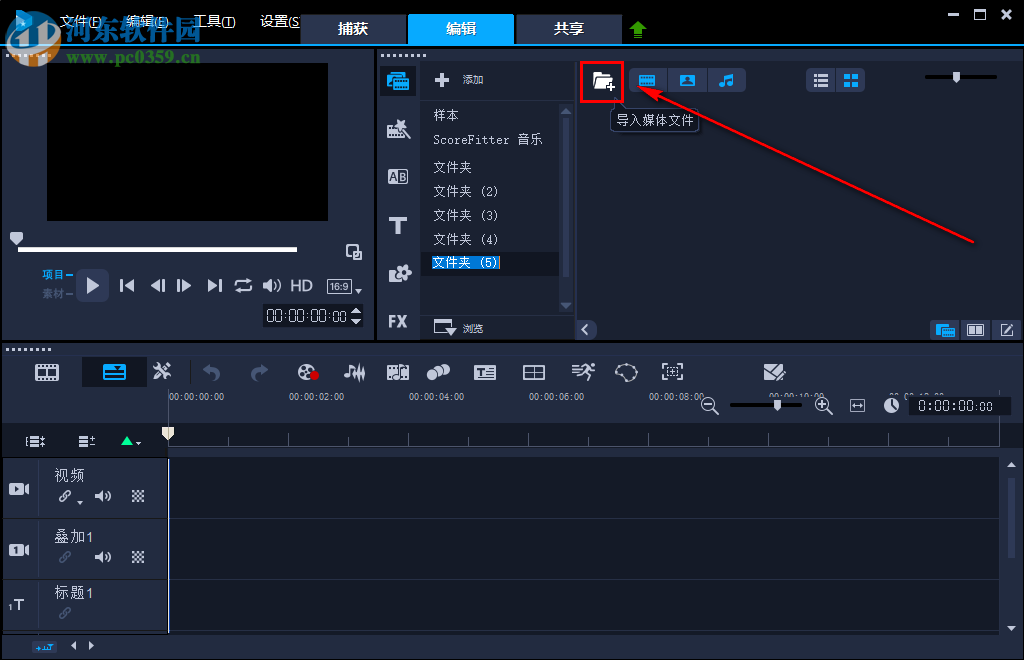Switch to the 共享 tab
Image resolution: width=1024 pixels, height=660 pixels.
569,29
